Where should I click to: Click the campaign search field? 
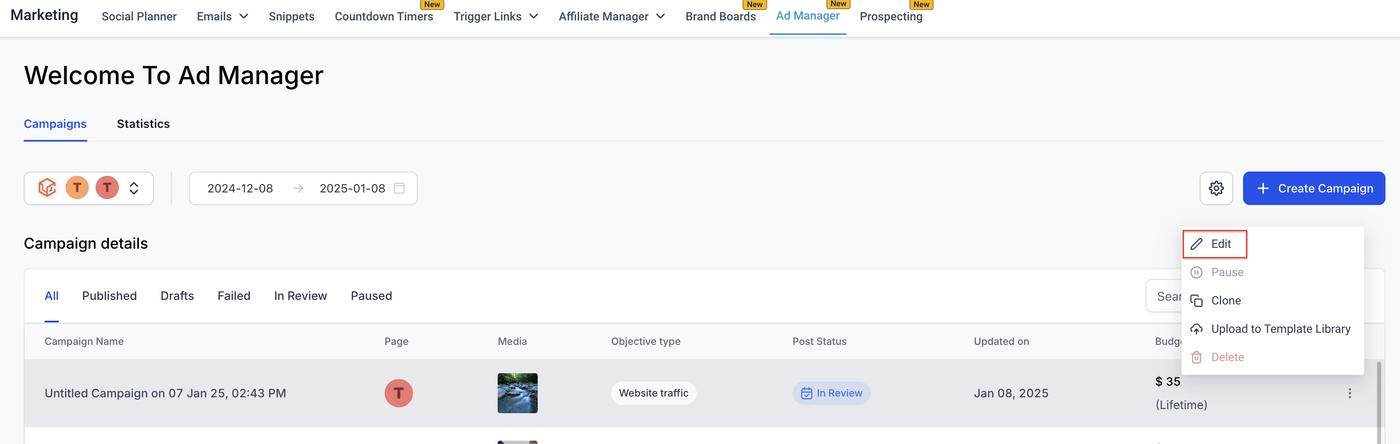[1165, 296]
